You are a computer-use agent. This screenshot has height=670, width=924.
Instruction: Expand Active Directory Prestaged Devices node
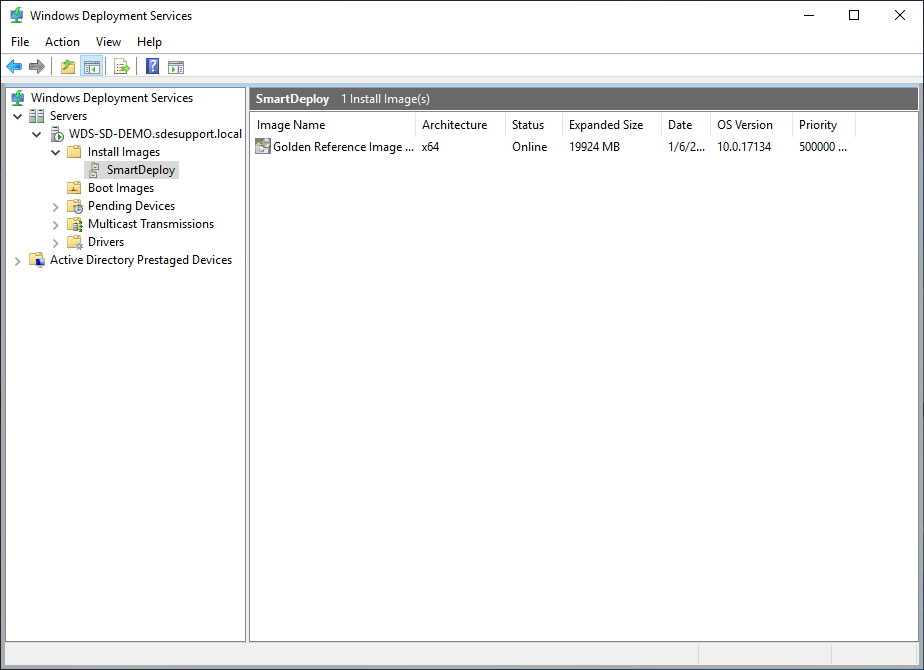[18, 261]
